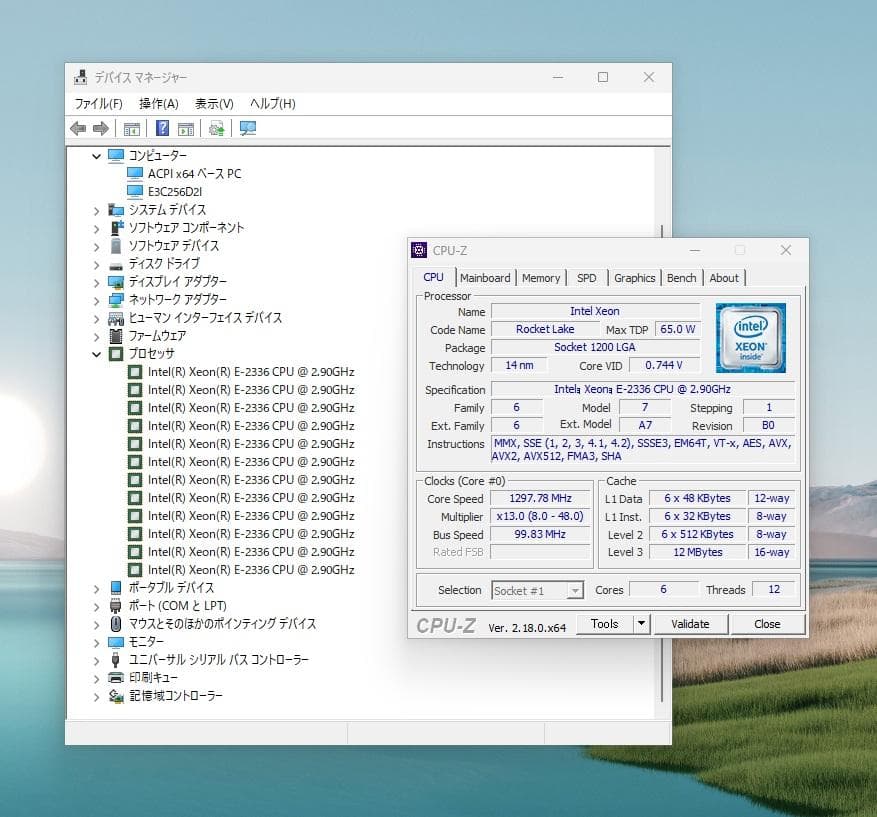Select the E3C256D2I computer entry
877x817 pixels.
pyautogui.click(x=175, y=192)
